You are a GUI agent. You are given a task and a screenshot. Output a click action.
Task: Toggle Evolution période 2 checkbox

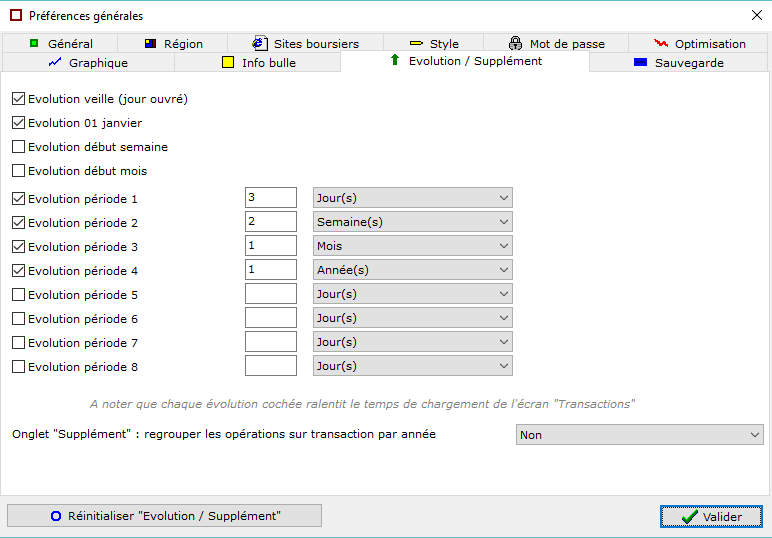tap(18, 222)
